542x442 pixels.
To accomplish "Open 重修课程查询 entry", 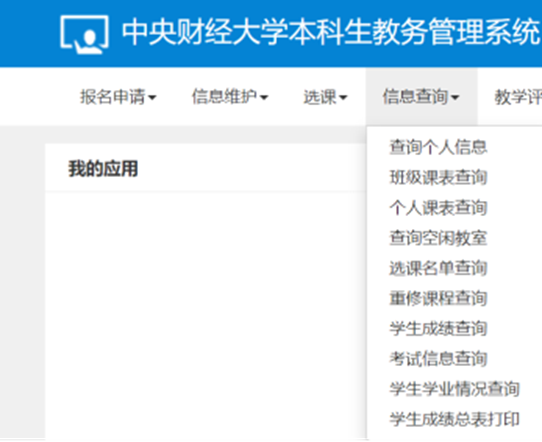I will [438, 298].
